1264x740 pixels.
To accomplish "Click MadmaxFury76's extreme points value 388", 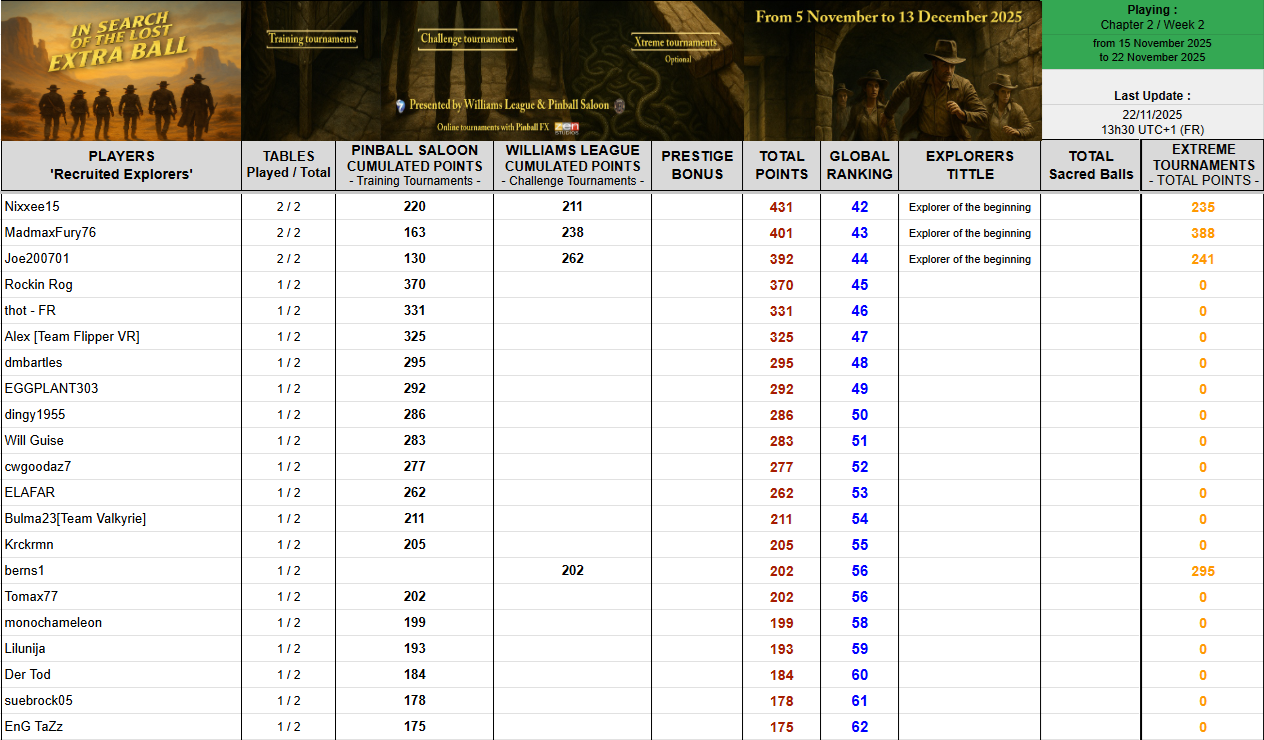I will point(1202,233).
